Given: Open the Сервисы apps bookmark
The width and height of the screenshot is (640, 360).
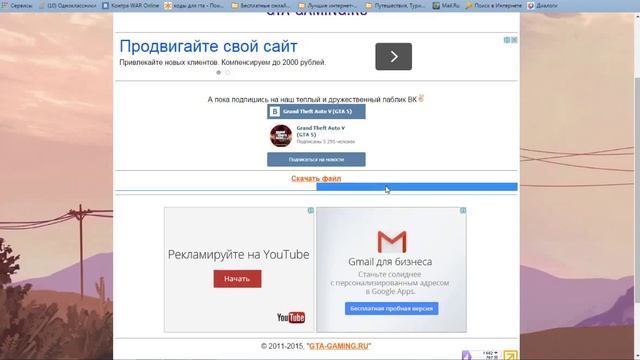Looking at the screenshot, I should click(17, 6).
